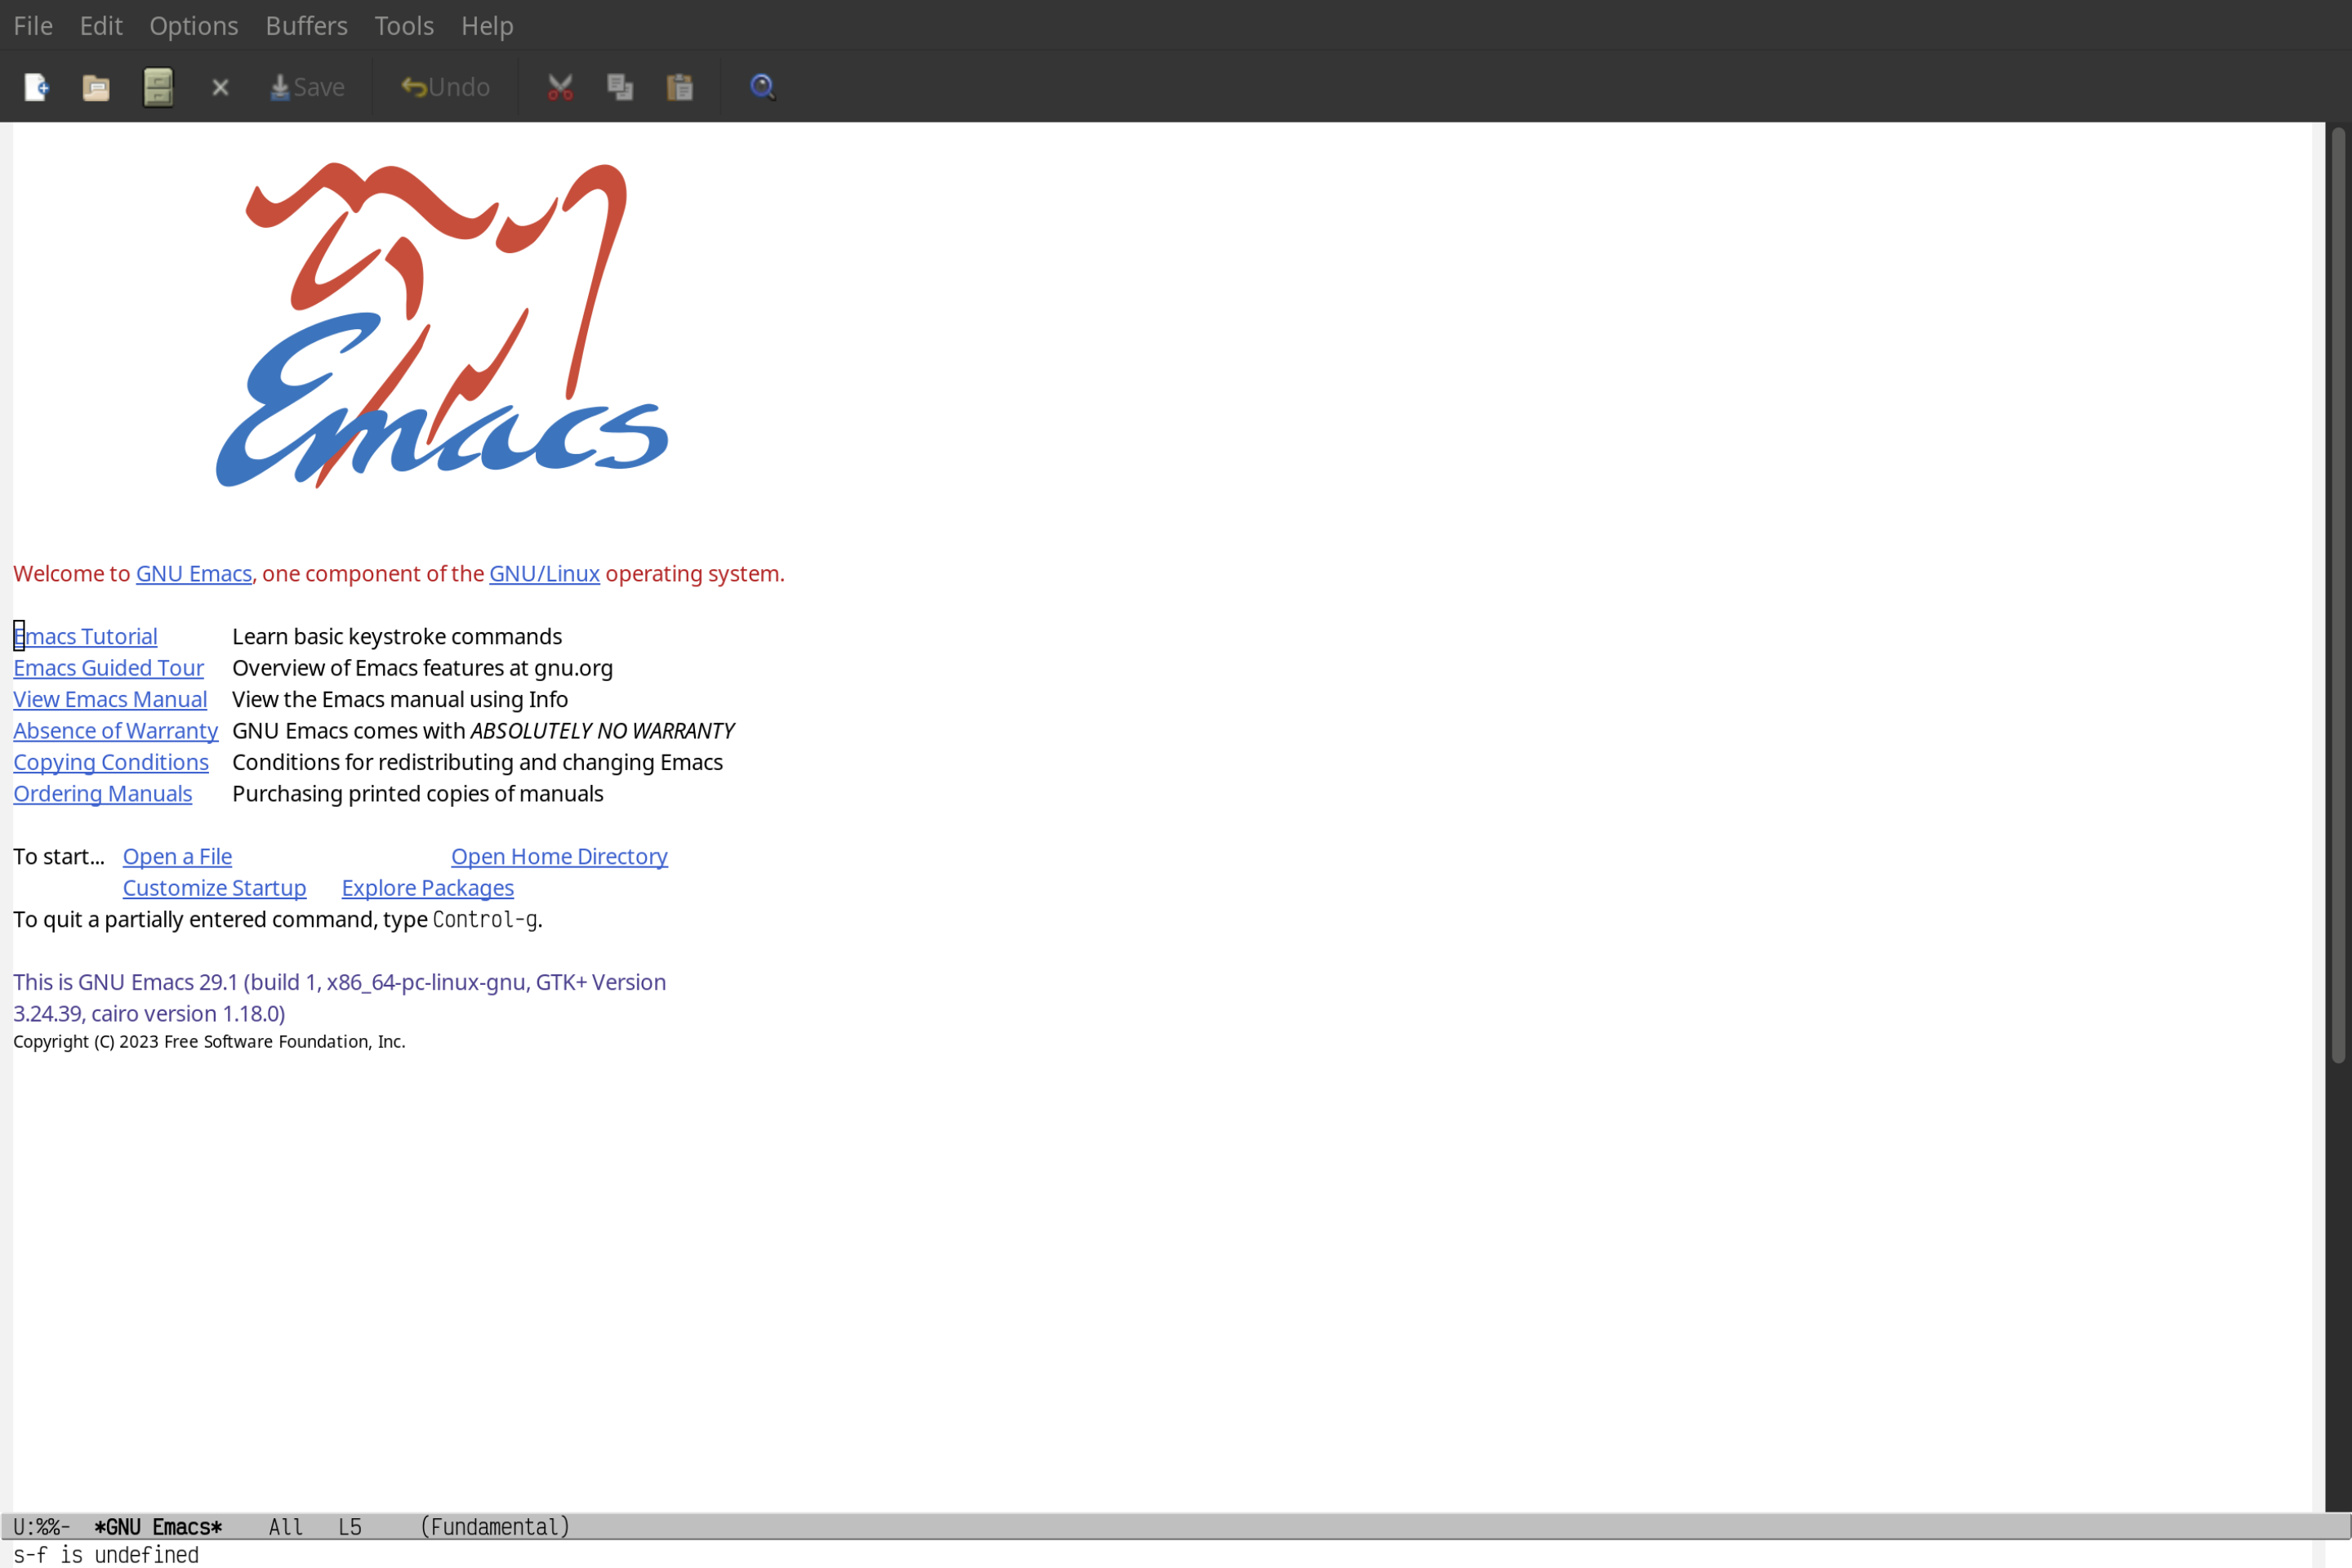Open the Tools menu

tap(403, 24)
